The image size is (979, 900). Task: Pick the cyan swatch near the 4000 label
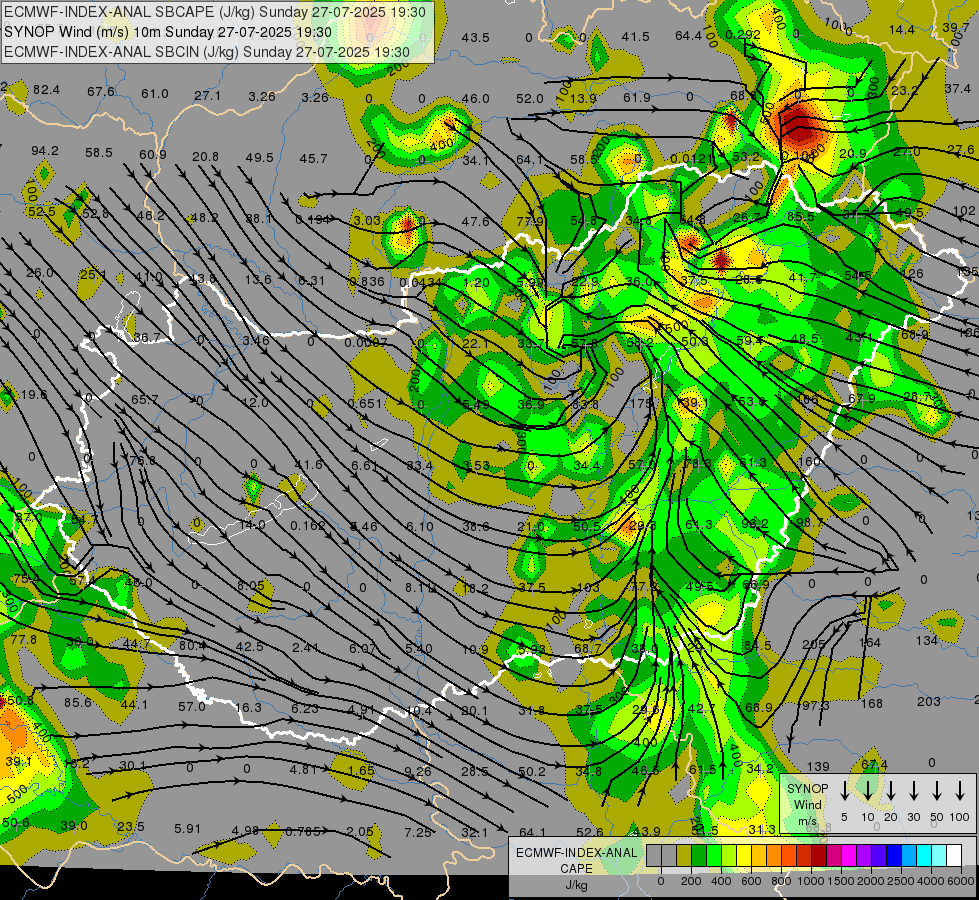(923, 856)
